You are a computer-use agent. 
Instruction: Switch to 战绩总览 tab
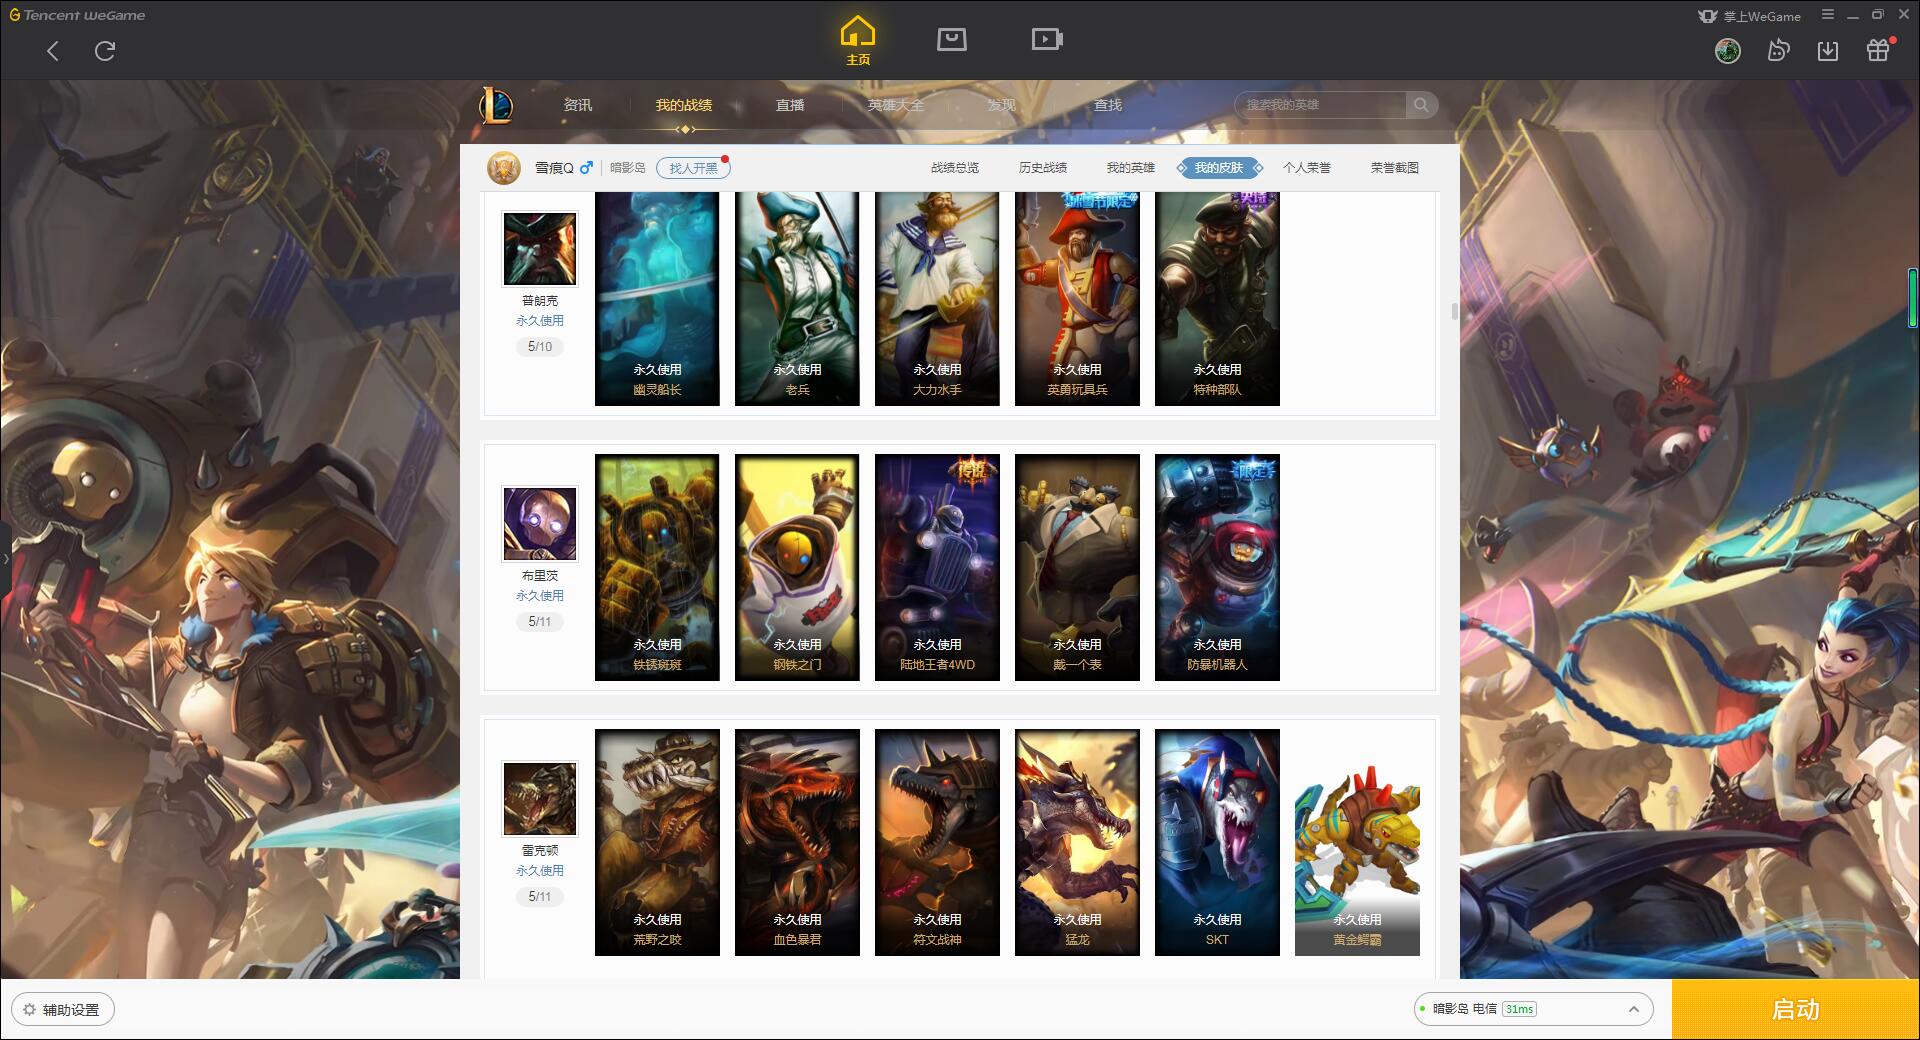955,168
